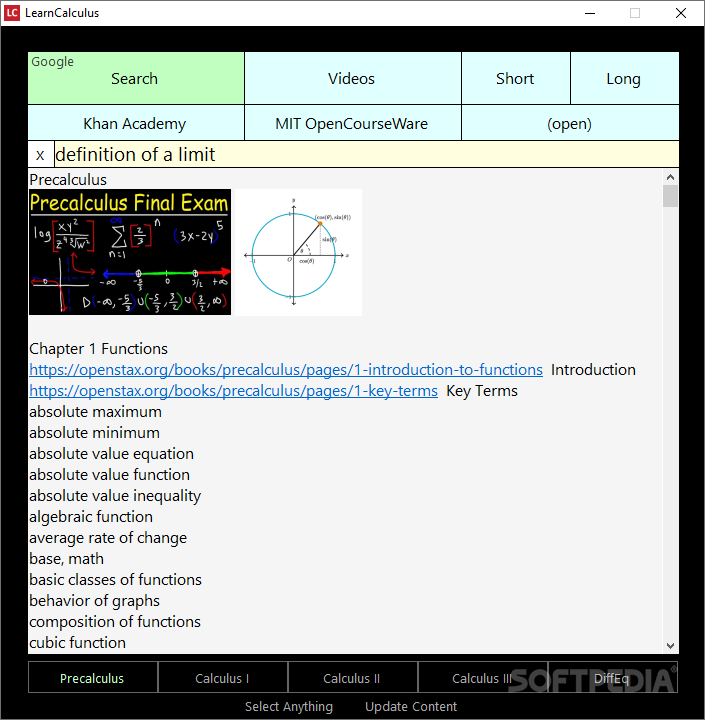Viewport: 705px width, 720px height.
Task: Select 'behavior of graphs' term
Action: 95,601
